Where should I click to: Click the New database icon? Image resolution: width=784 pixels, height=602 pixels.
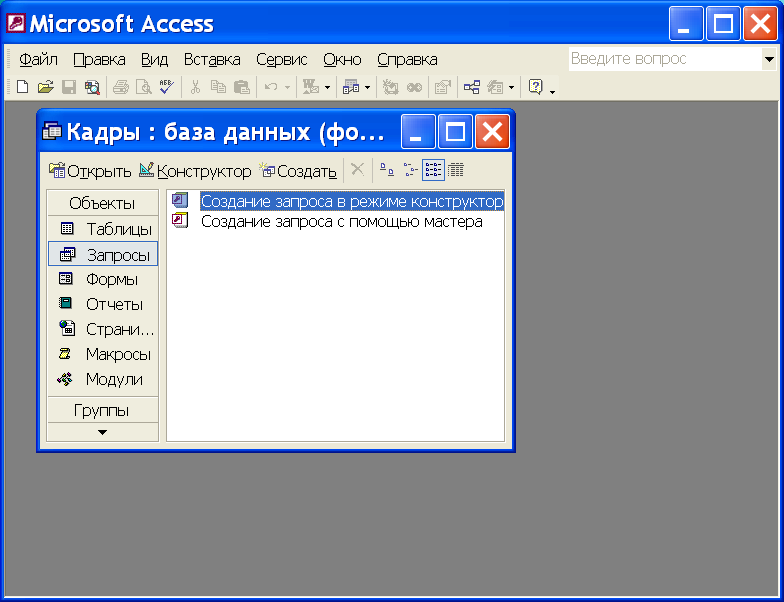(22, 88)
